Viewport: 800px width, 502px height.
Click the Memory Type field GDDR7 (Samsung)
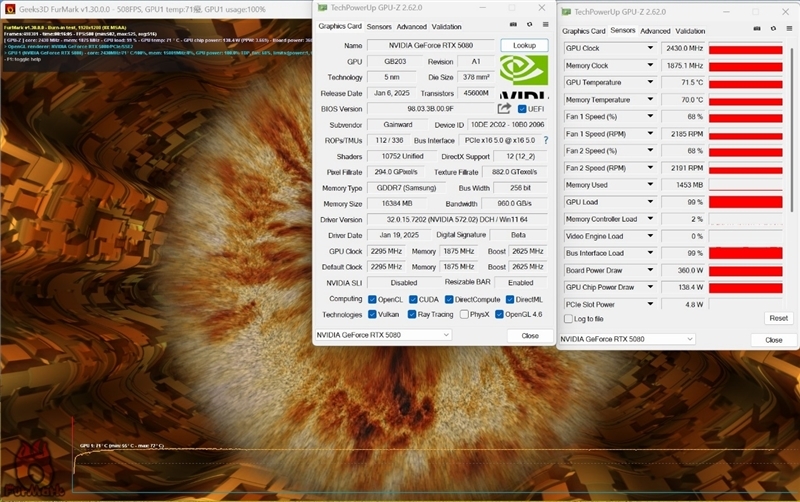click(406, 188)
